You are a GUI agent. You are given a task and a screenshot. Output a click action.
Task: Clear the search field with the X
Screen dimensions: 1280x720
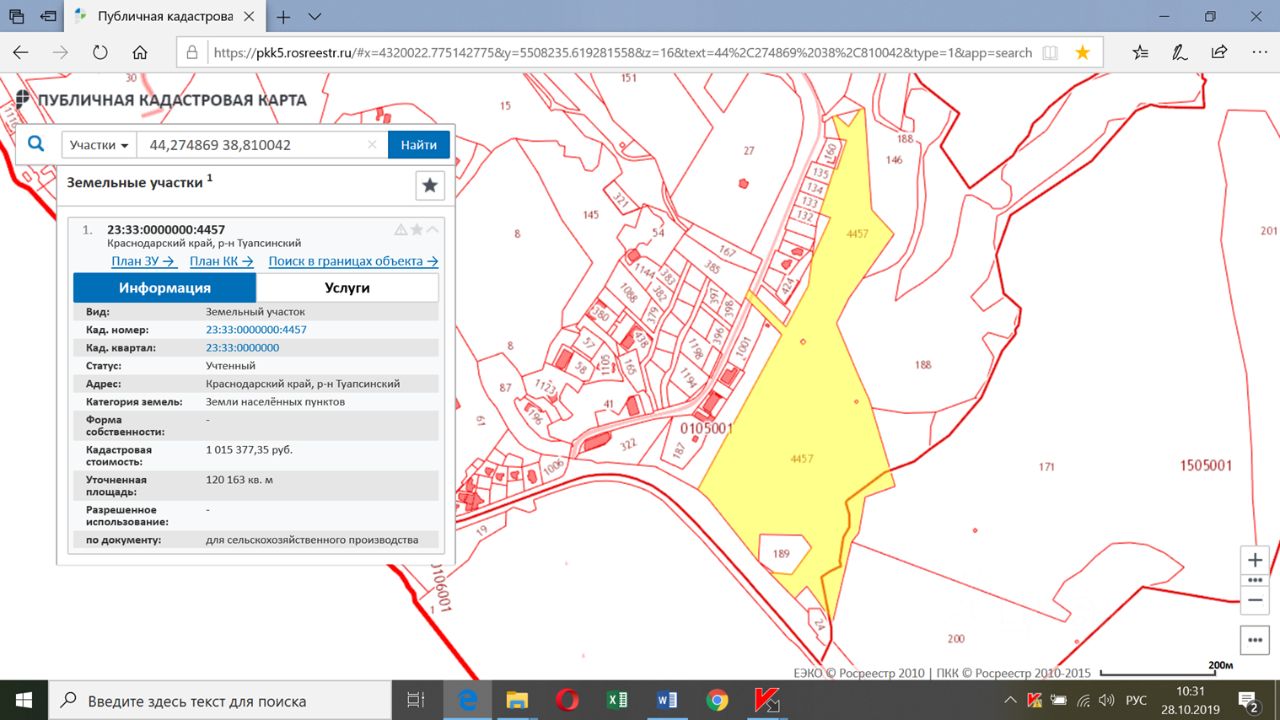coord(372,145)
